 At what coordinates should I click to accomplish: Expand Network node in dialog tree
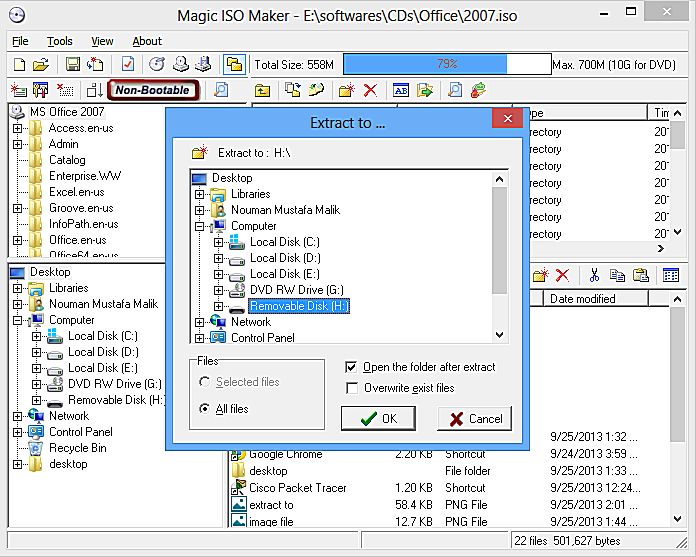pyautogui.click(x=199, y=322)
